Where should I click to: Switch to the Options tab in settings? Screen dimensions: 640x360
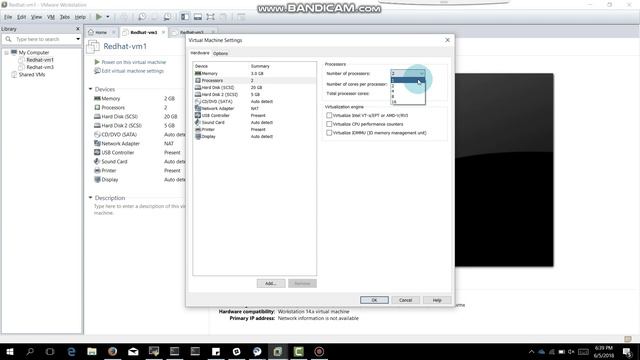coord(220,53)
